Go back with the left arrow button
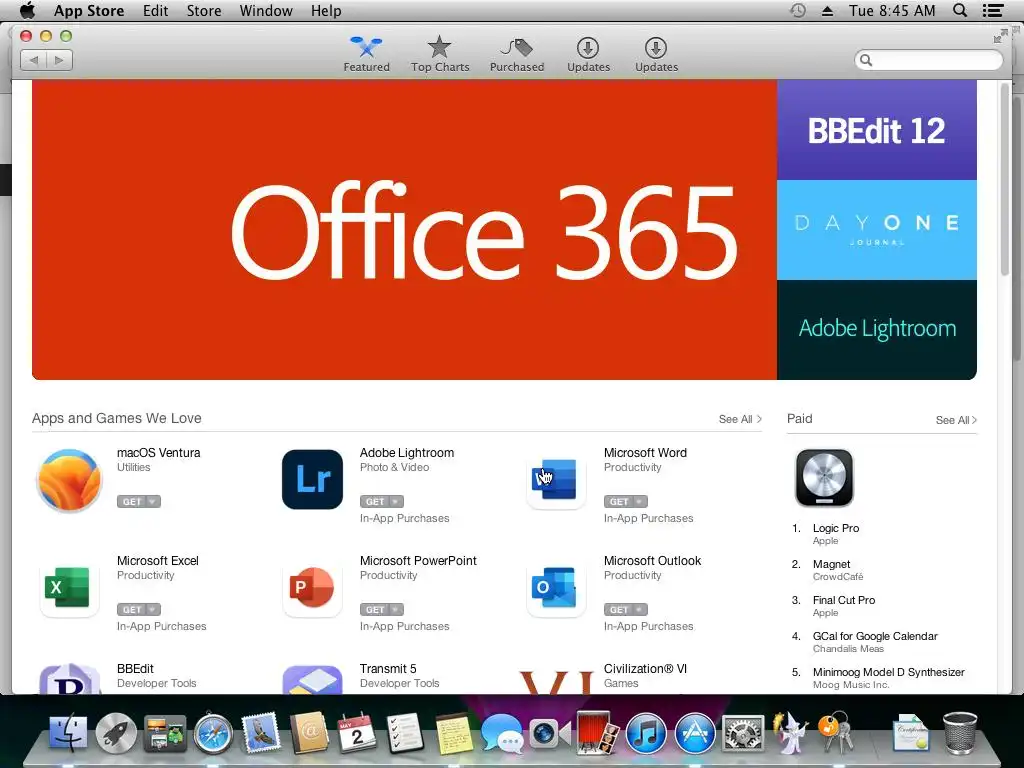This screenshot has height=768, width=1024. coord(34,60)
